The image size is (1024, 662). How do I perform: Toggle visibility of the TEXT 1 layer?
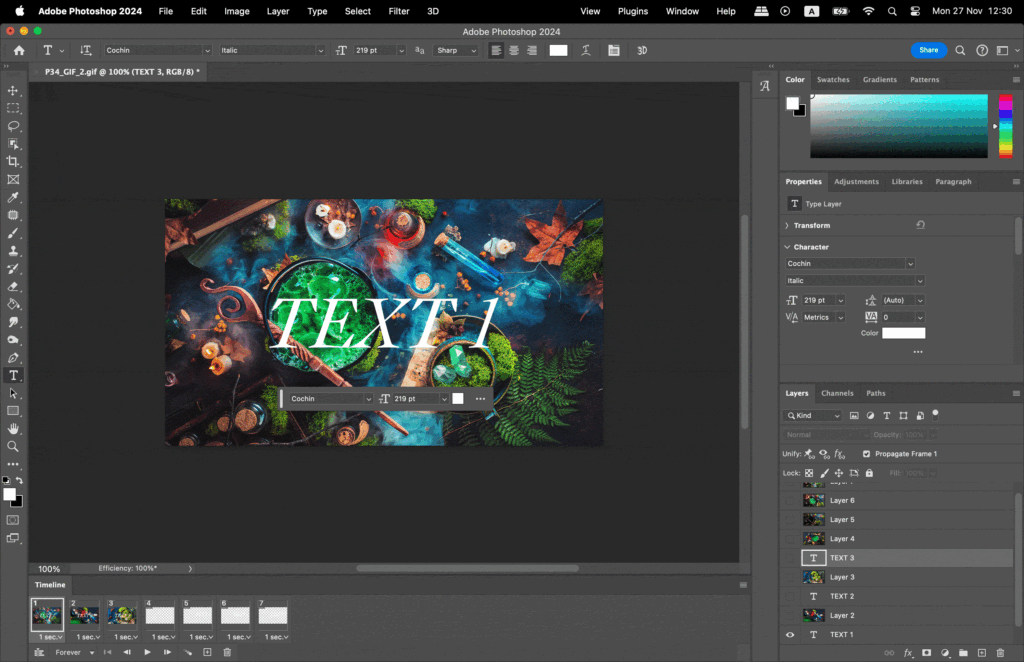coord(789,634)
